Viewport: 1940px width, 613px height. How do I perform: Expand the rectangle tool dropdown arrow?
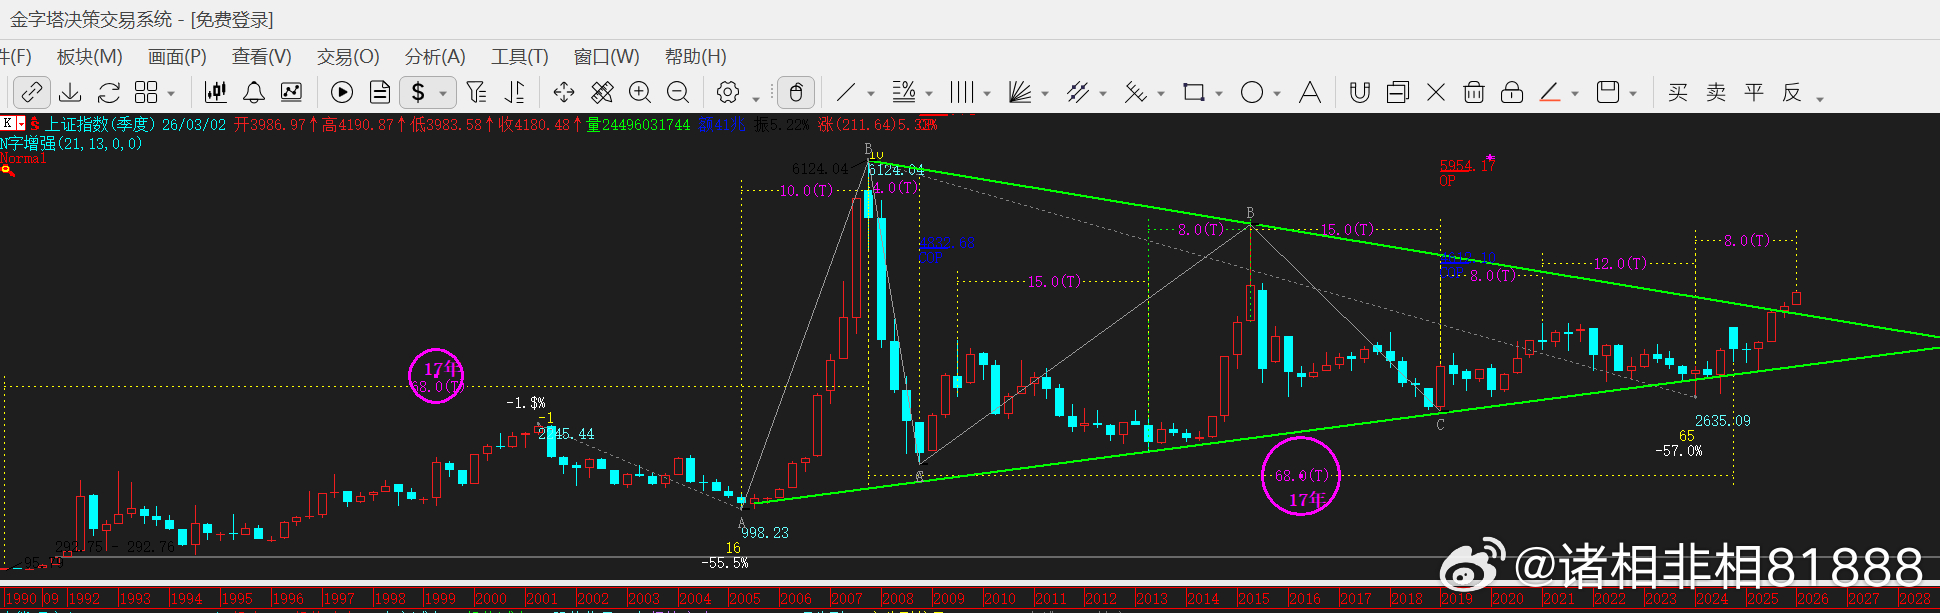1219,94
